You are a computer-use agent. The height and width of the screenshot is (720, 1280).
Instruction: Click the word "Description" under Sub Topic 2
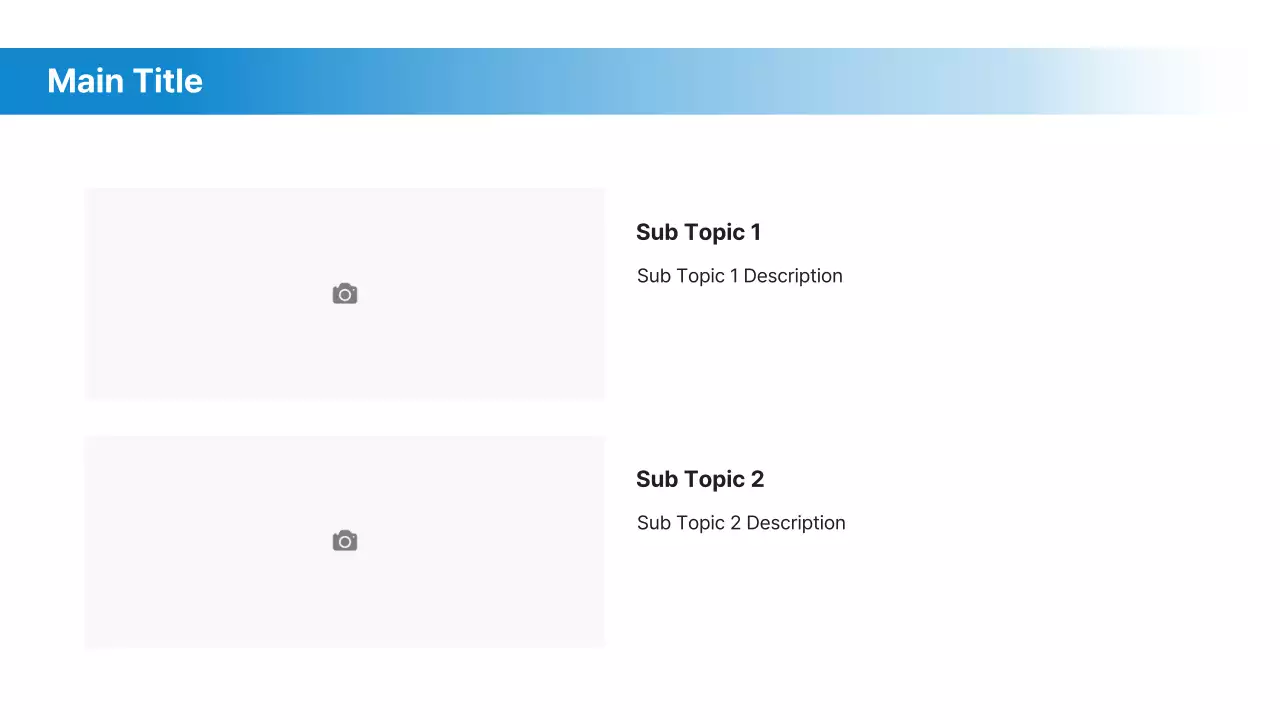pos(796,523)
